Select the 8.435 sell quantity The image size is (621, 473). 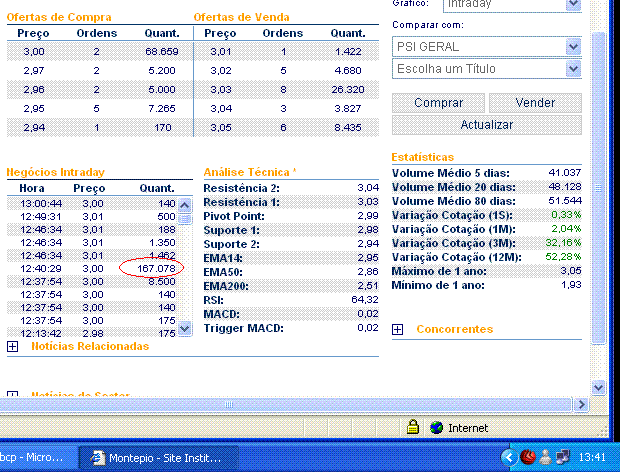click(348, 128)
